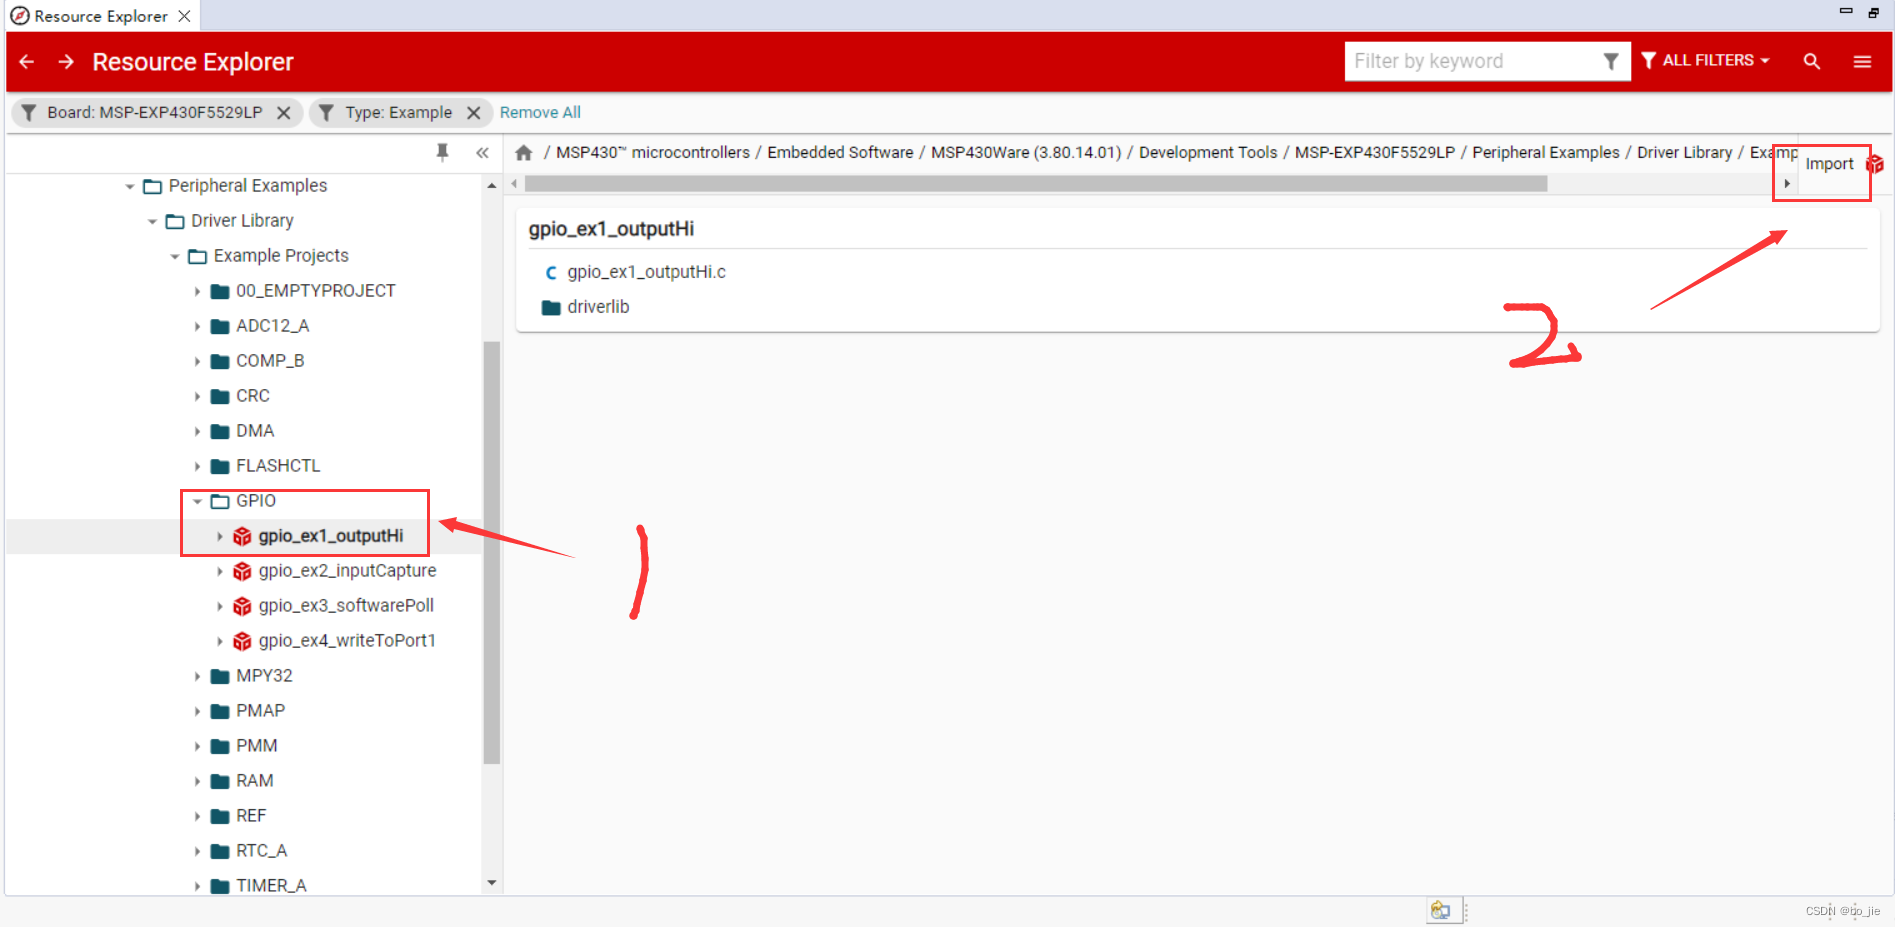Click the filter icon inside the keyword field
This screenshot has width=1895, height=927.
[x=1609, y=61]
